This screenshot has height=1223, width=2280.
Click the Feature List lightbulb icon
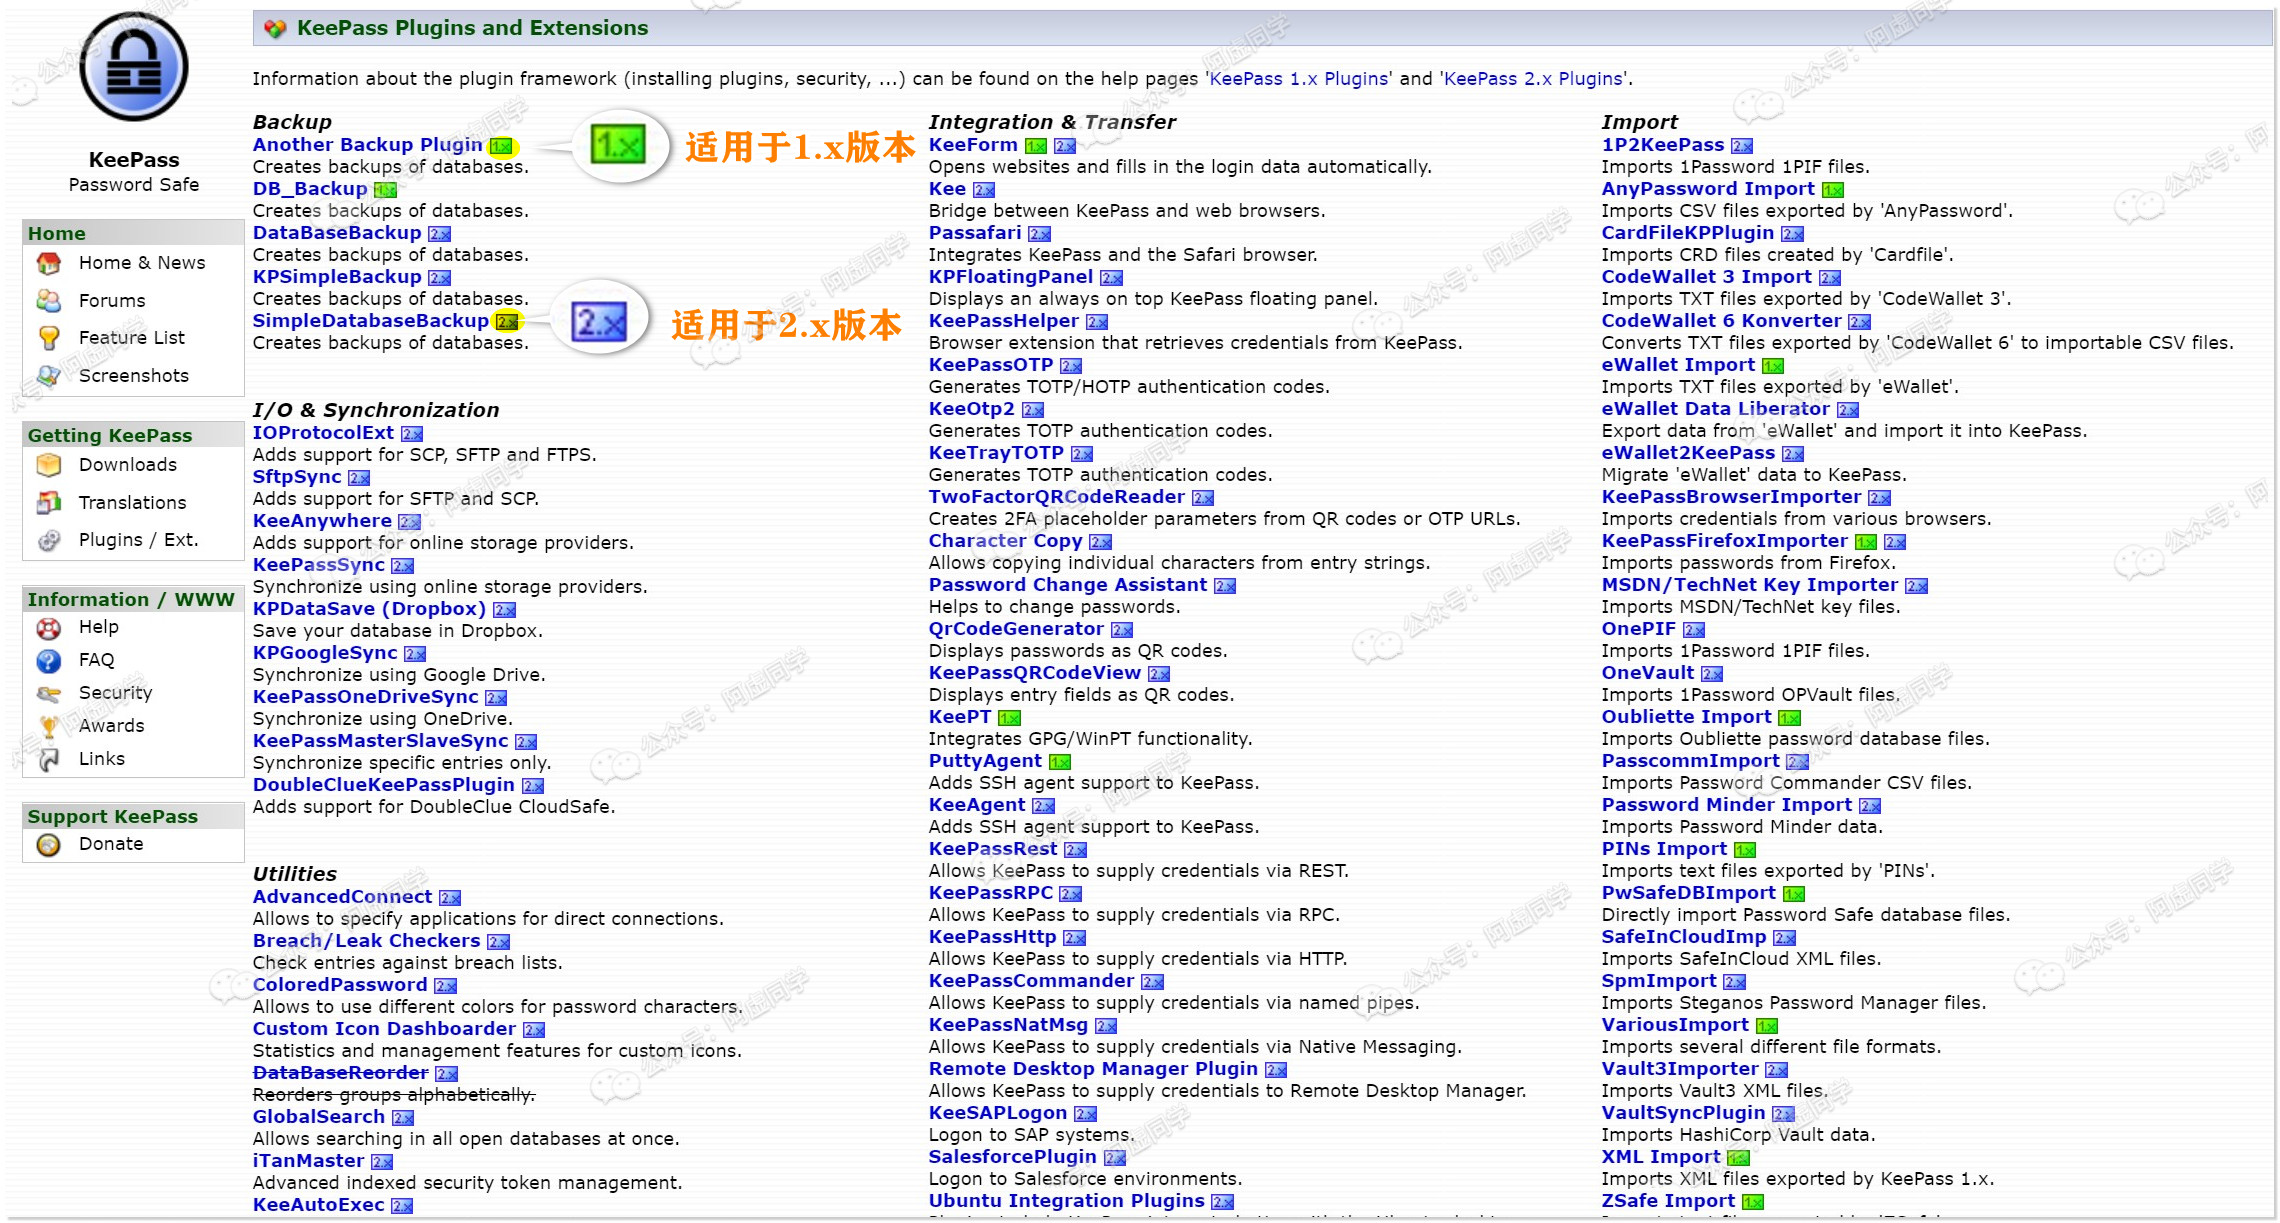pyautogui.click(x=48, y=338)
